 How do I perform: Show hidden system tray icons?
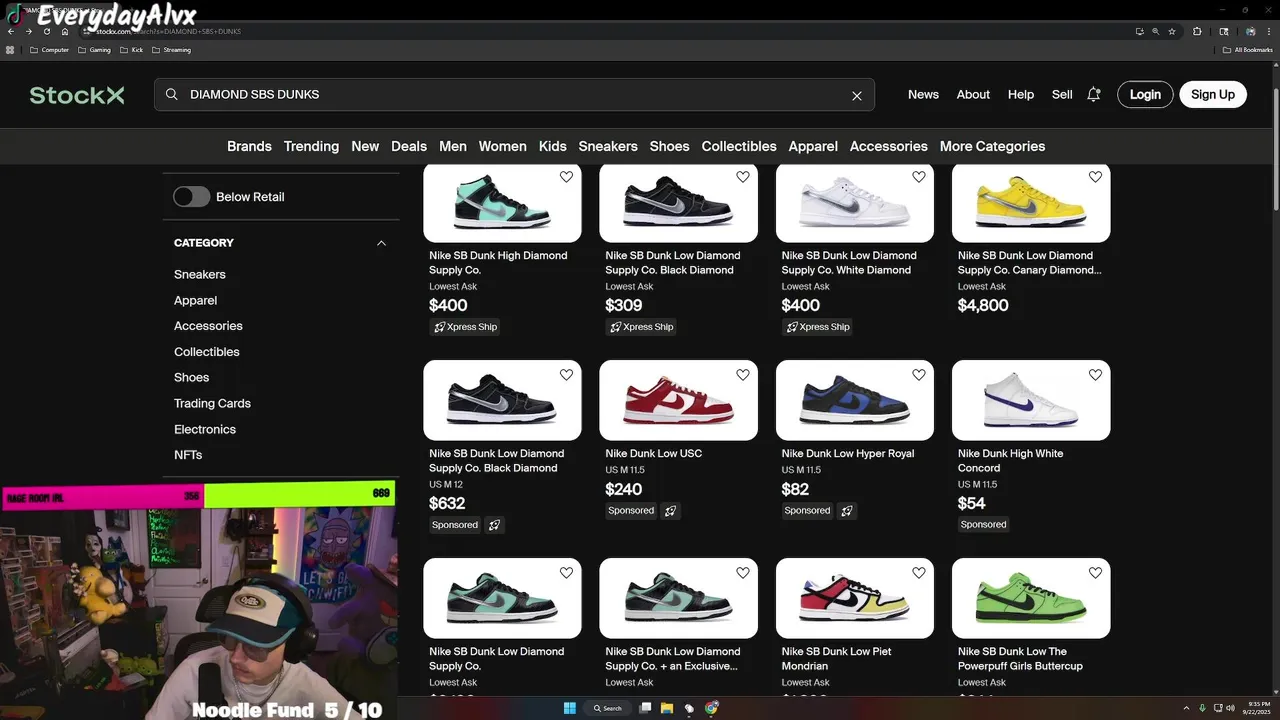pyautogui.click(x=1187, y=708)
